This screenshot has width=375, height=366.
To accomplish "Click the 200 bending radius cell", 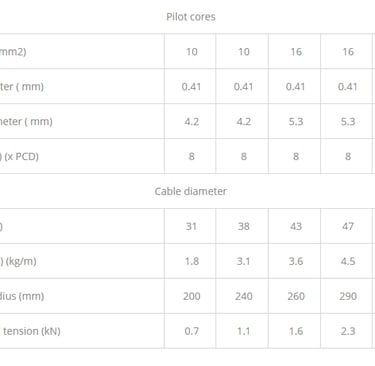I will [x=191, y=296].
